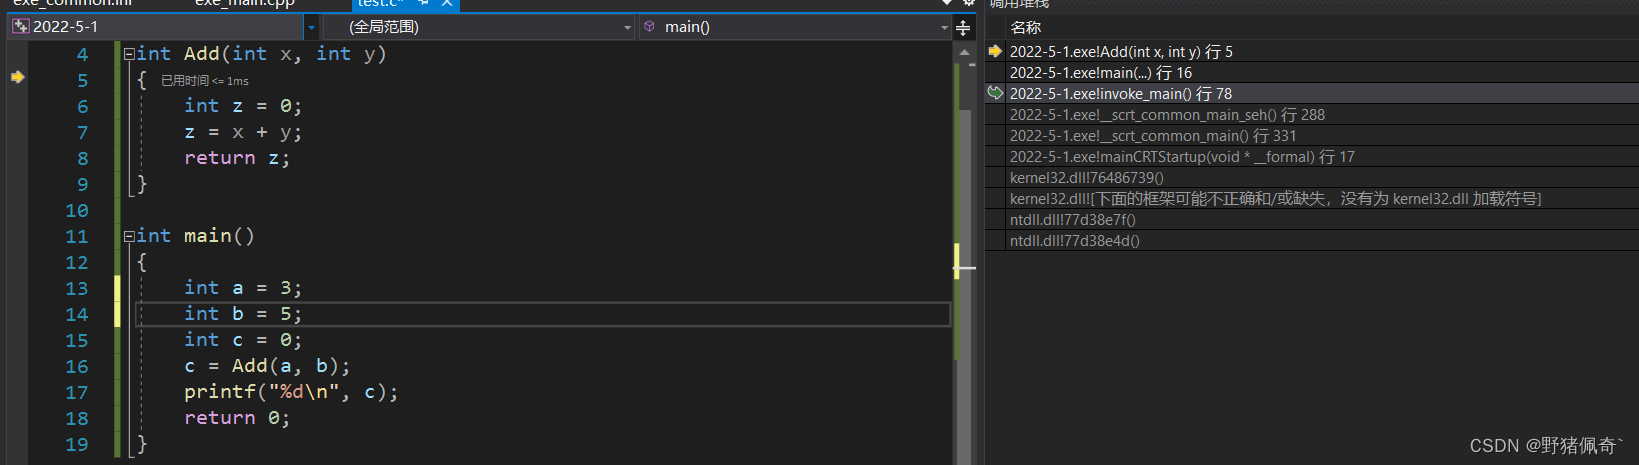This screenshot has width=1639, height=465.
Task: Click the 名称 column header
Action: click(1026, 28)
